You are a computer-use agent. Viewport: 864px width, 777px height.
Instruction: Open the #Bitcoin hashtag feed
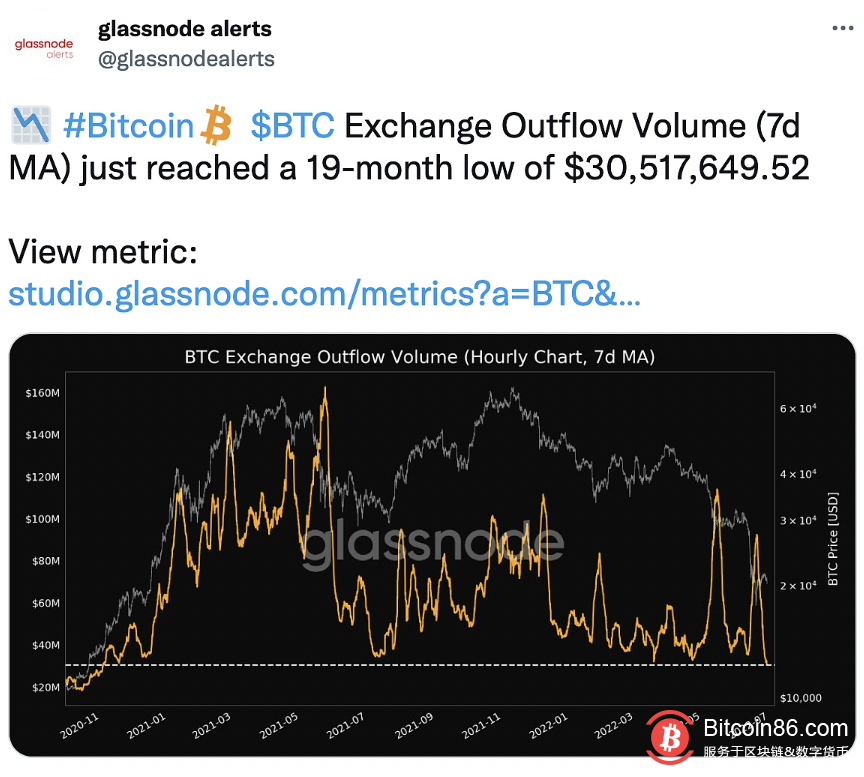127,125
